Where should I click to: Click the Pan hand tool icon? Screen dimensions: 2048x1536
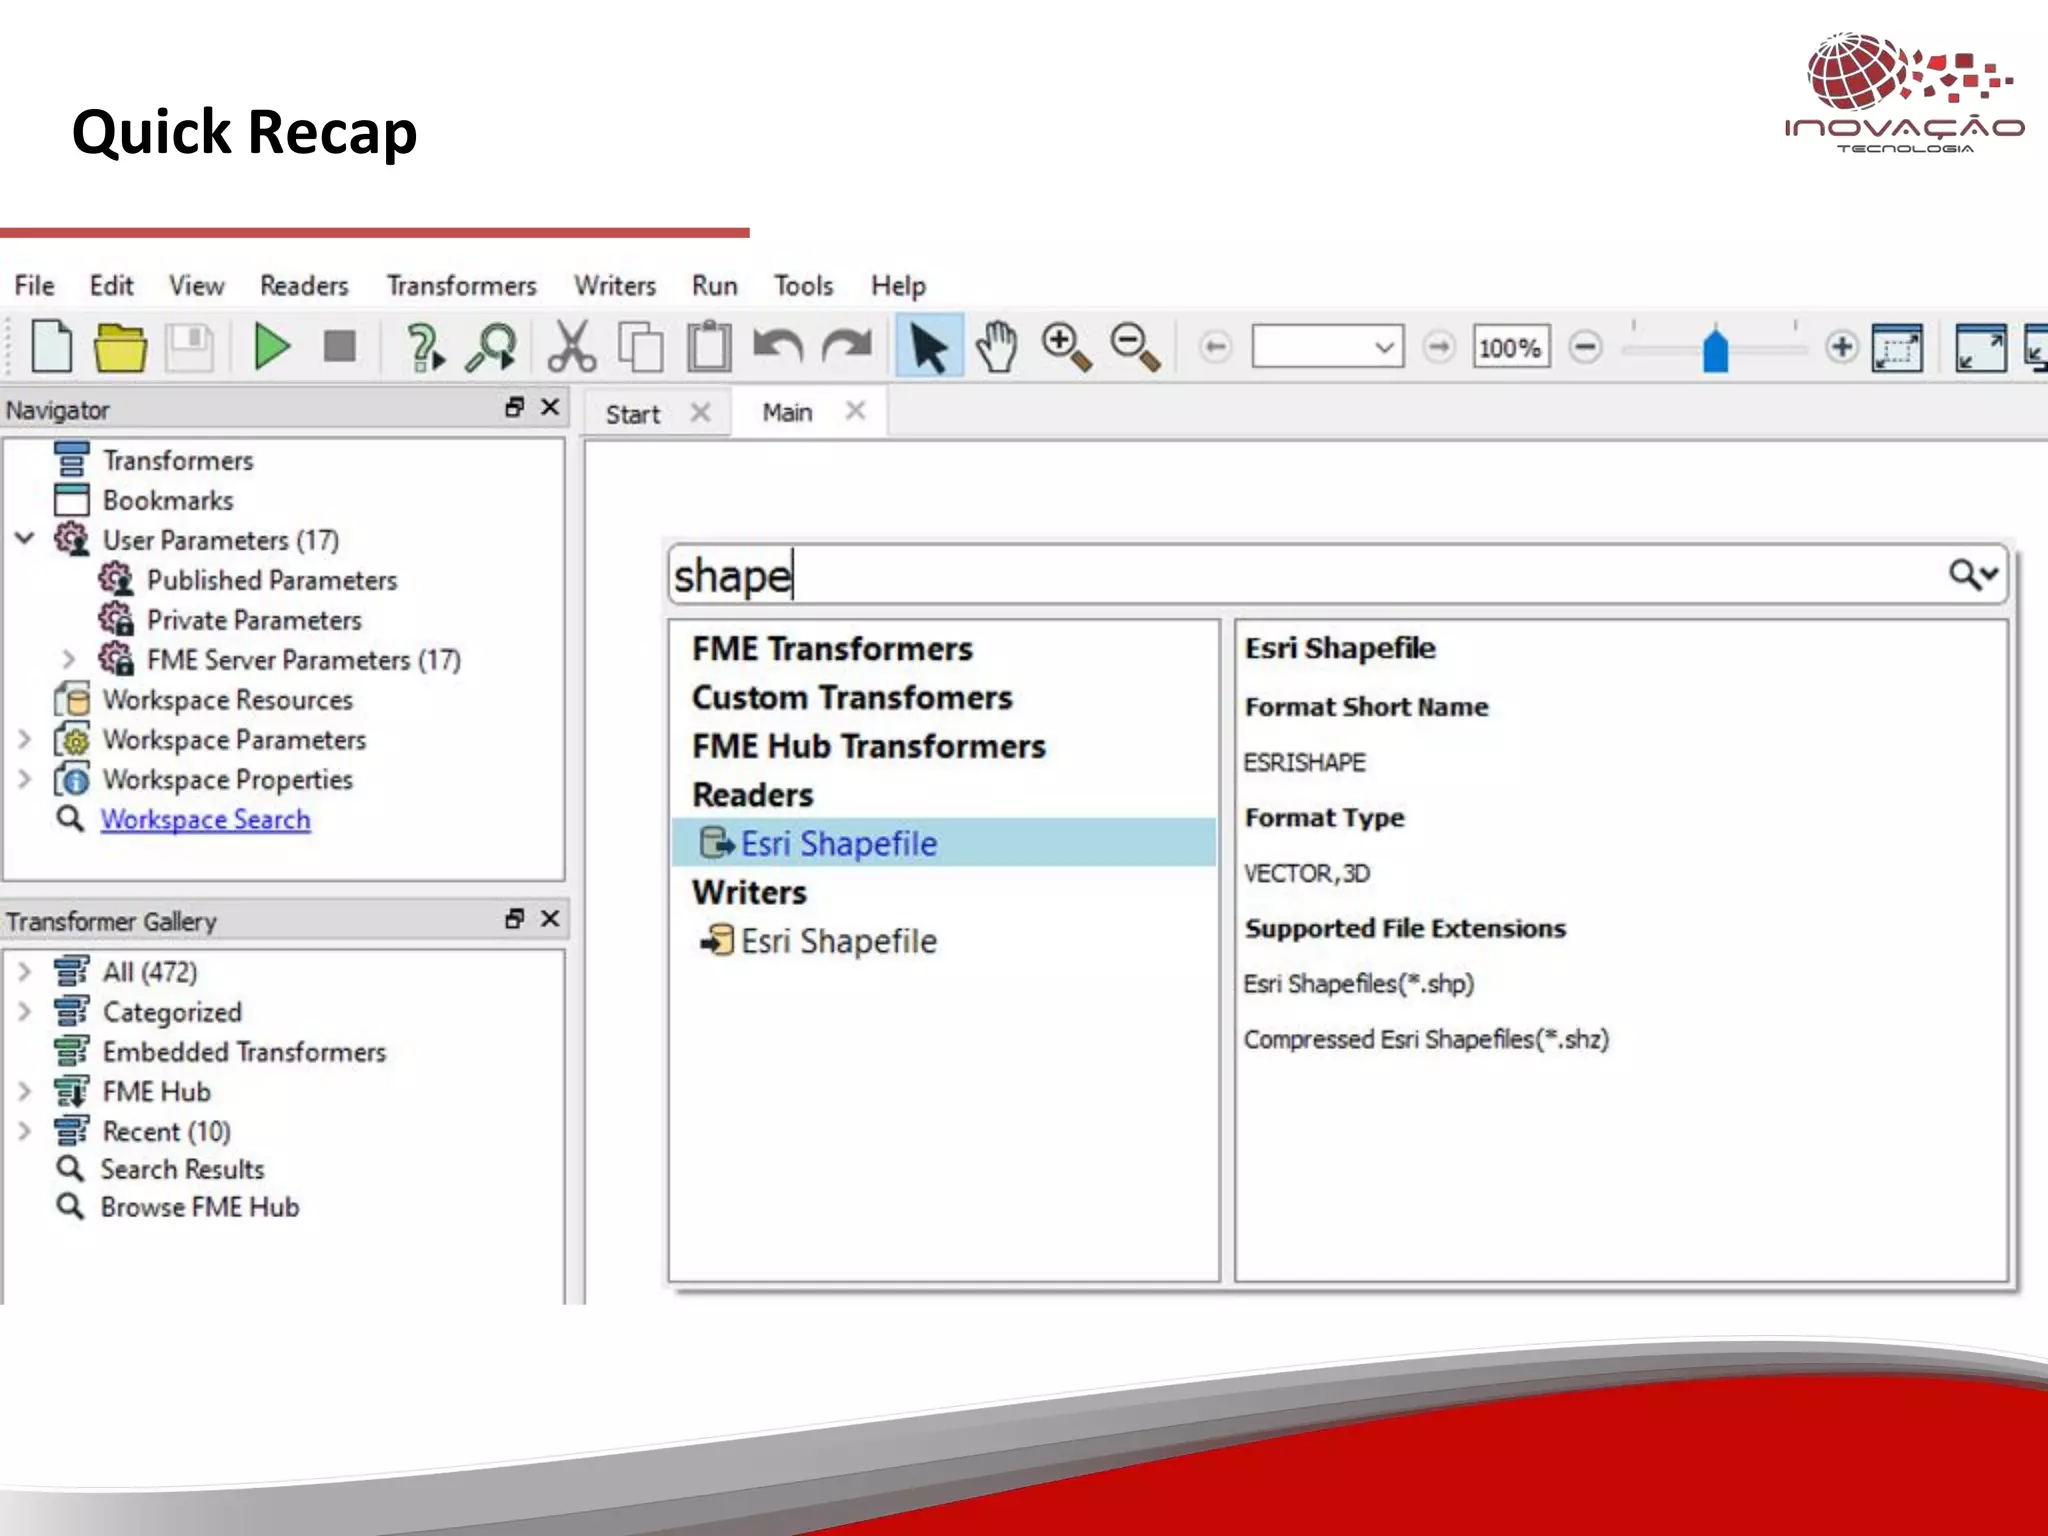(x=996, y=348)
